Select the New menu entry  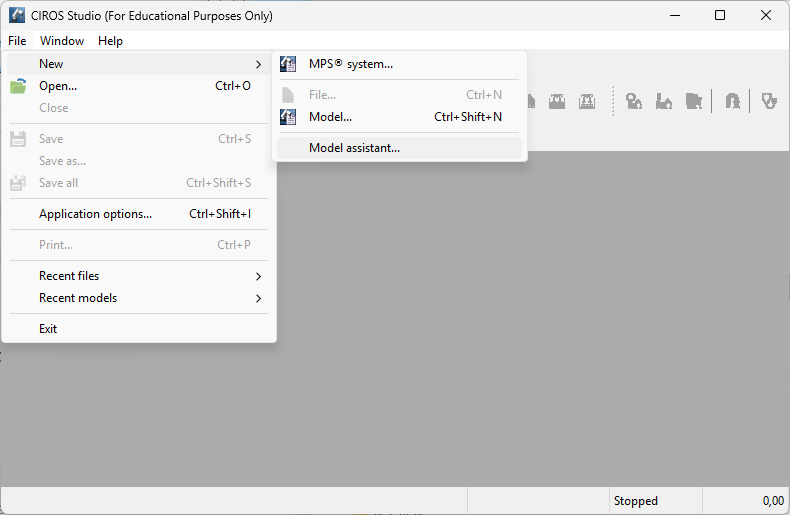(x=139, y=64)
